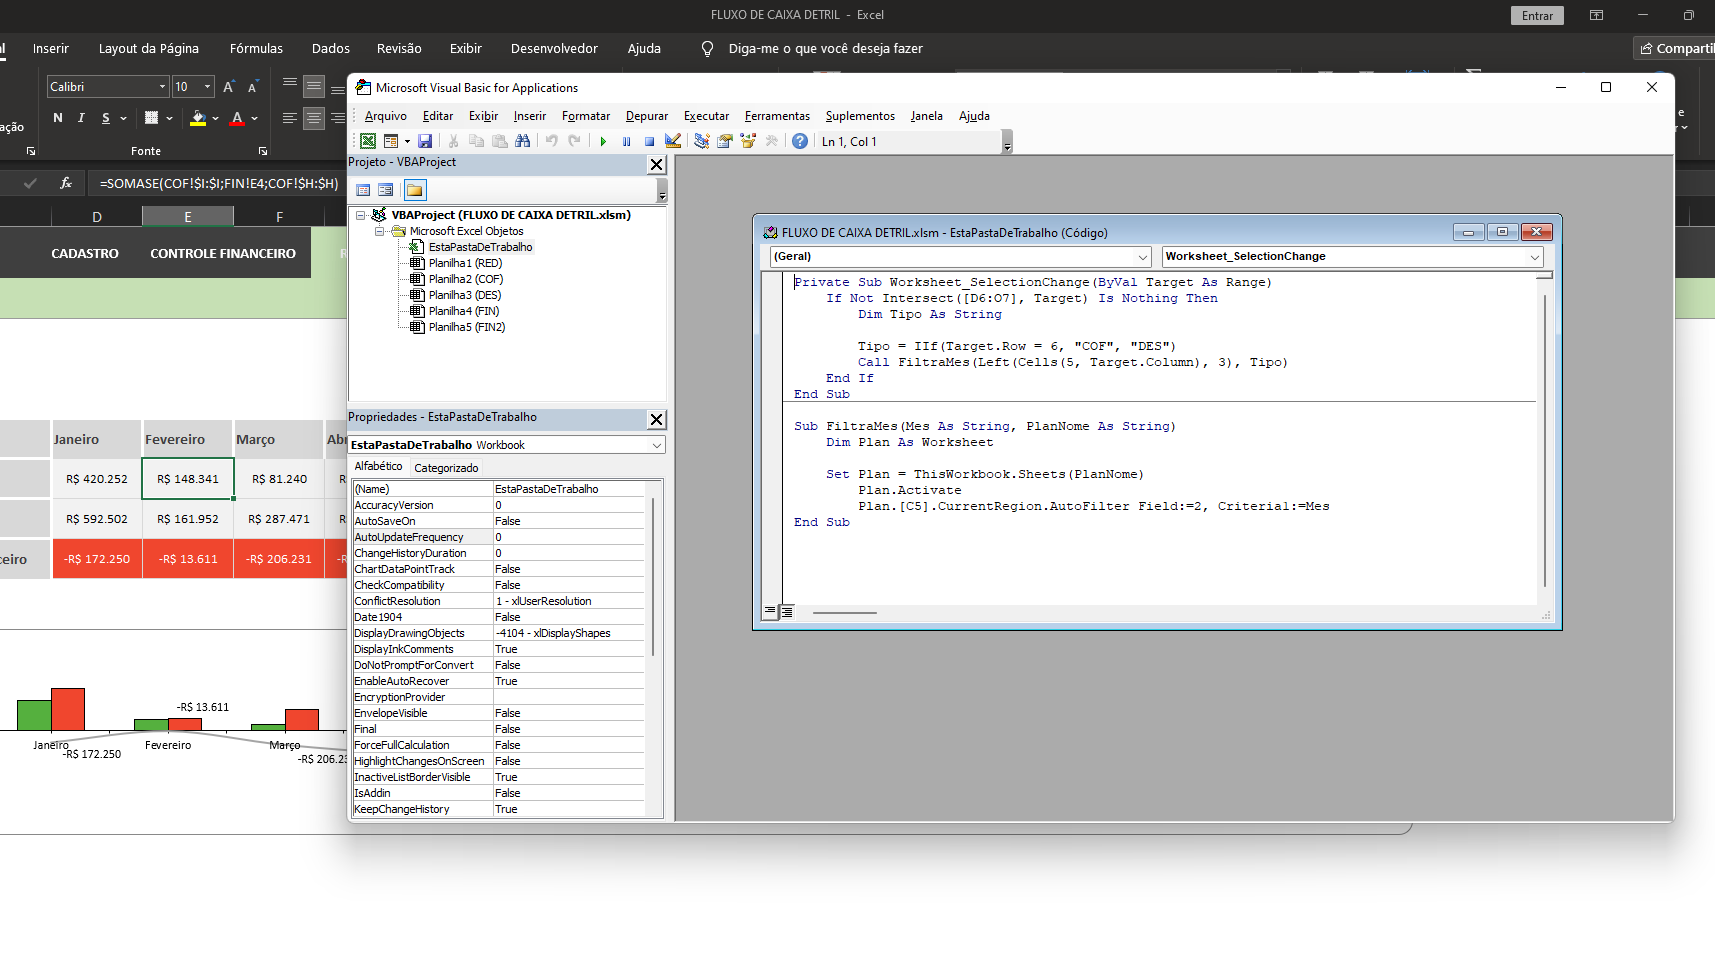Viewport: 1715px width, 969px height.
Task: Open the Desenvolvedor ribbon tab in Excel
Action: 554,48
